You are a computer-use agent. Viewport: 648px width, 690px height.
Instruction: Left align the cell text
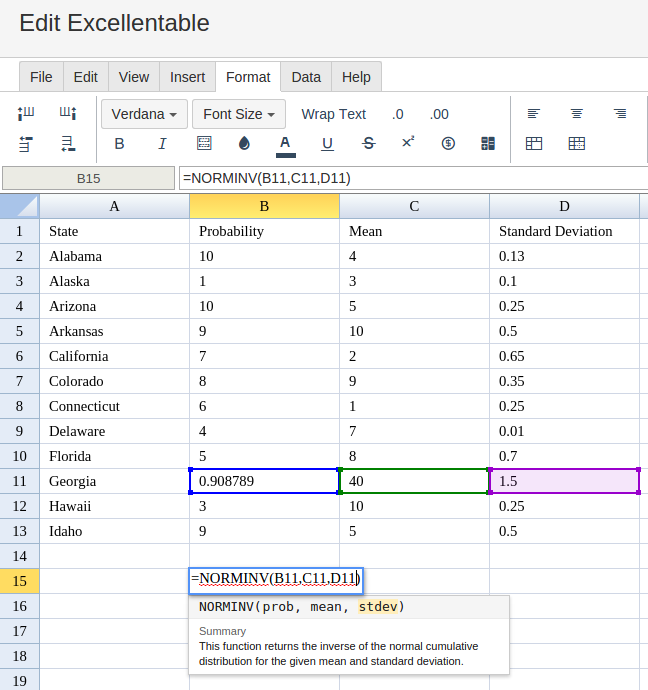534,114
